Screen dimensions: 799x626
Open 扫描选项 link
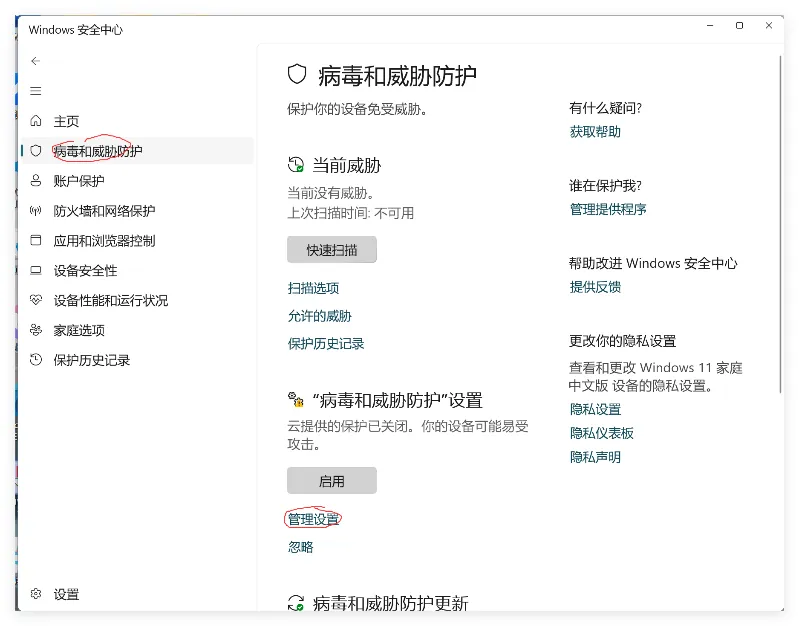coord(313,288)
